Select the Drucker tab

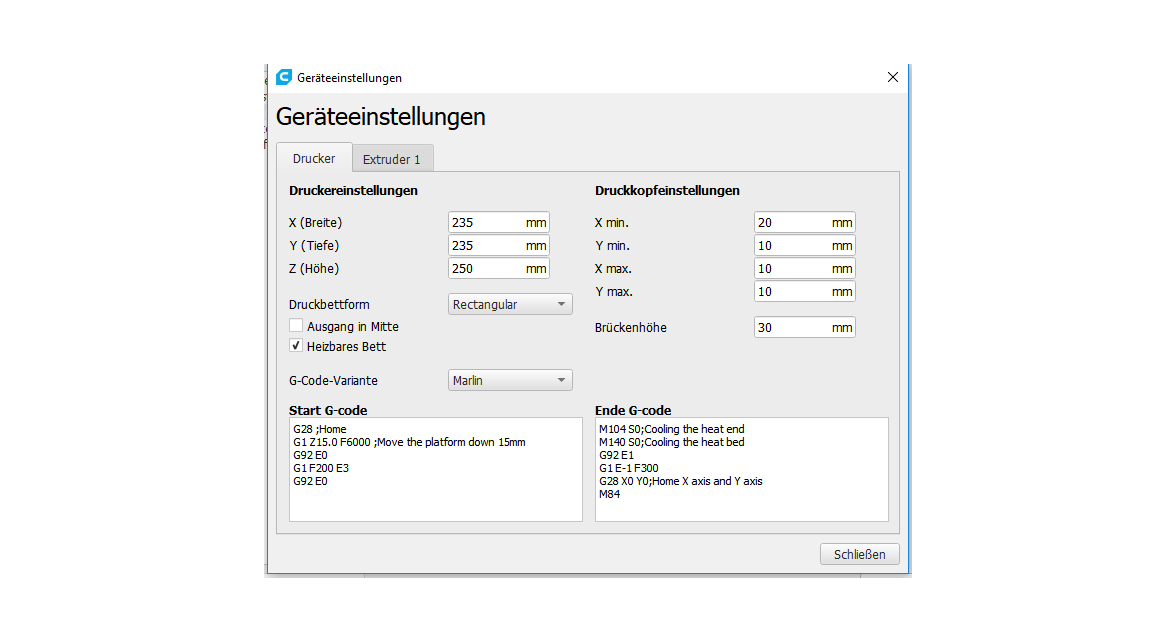click(314, 159)
